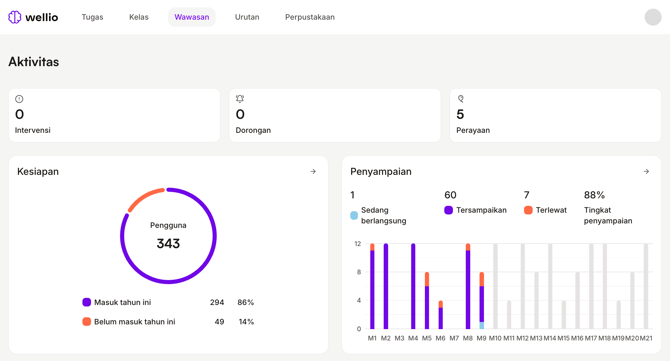This screenshot has height=361, width=670.
Task: Click the 49 value
Action: pyautogui.click(x=219, y=321)
